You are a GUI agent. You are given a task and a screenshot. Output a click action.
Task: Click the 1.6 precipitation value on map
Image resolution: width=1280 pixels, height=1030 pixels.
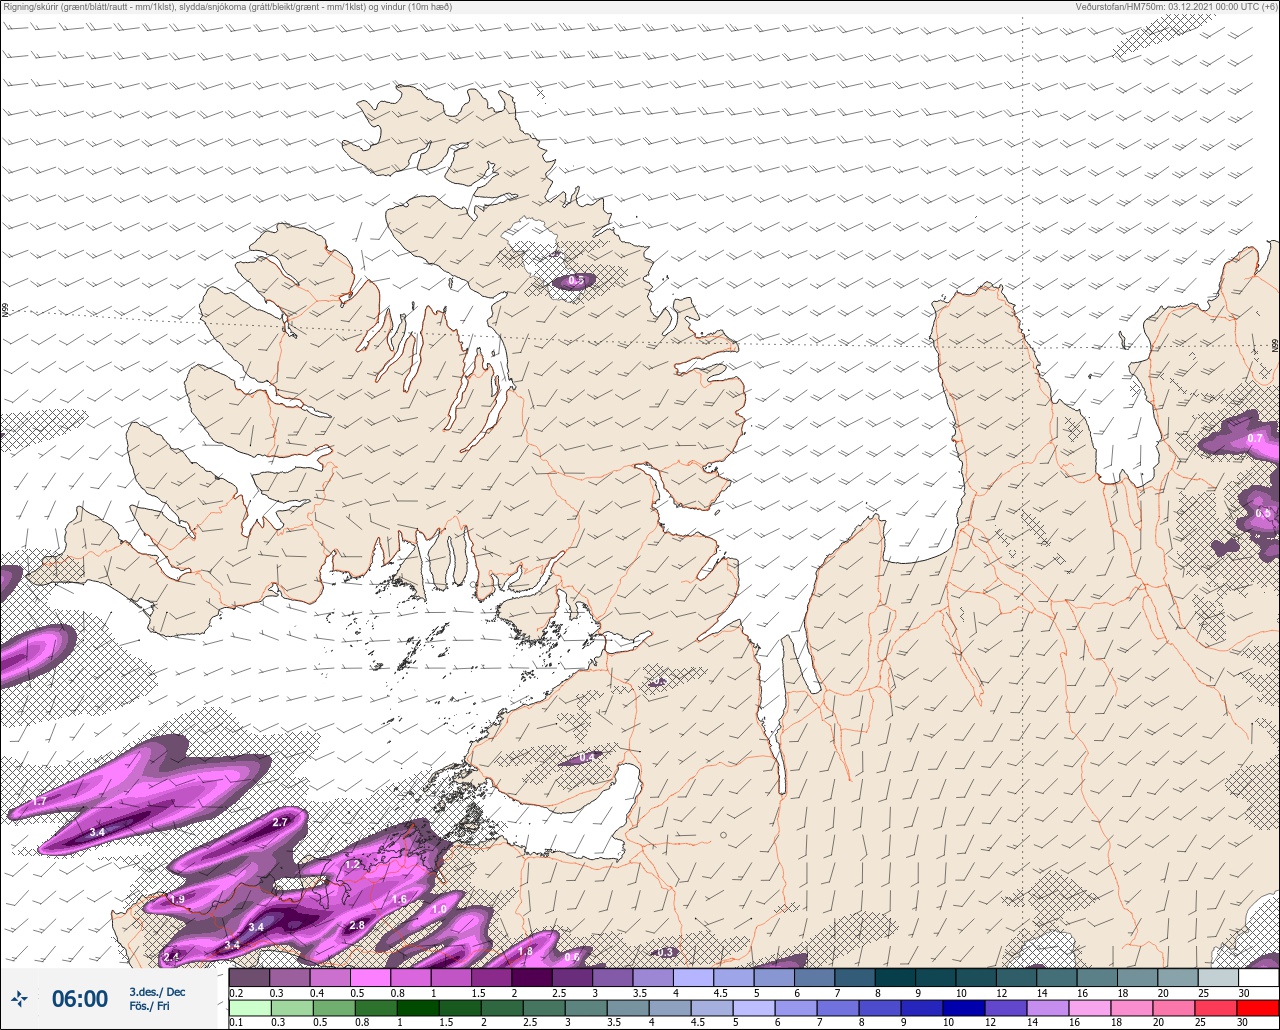(399, 899)
